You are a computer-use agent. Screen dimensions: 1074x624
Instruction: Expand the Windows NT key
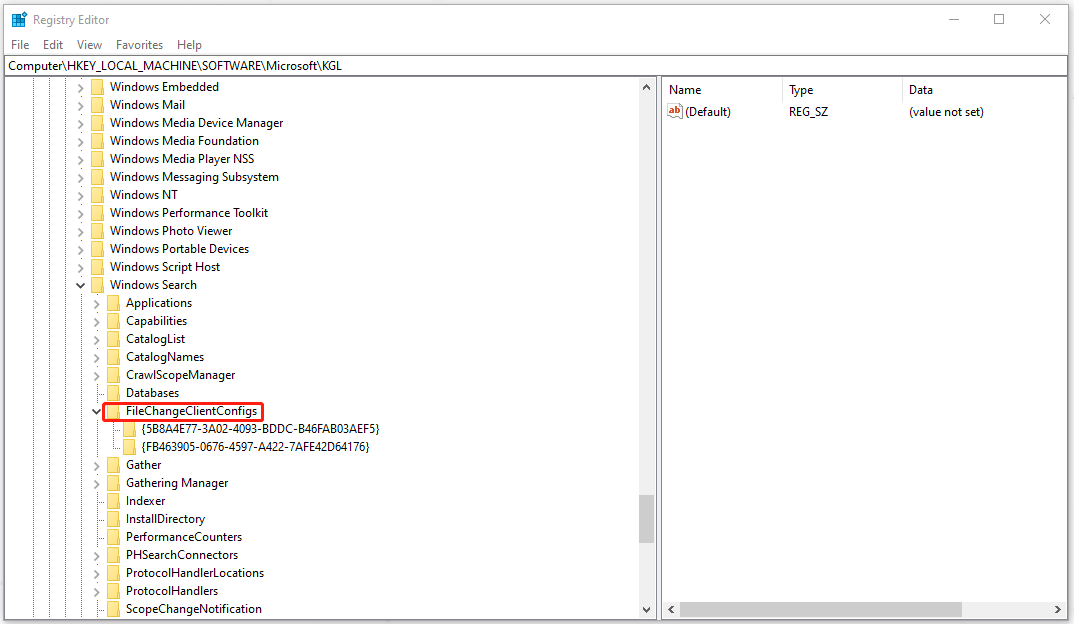pos(80,194)
